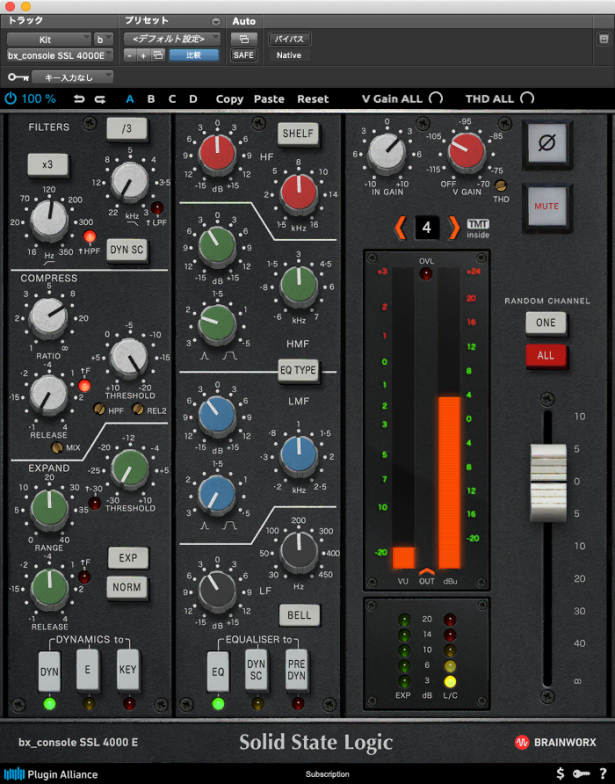Click the バイパス bypass button

(289, 39)
